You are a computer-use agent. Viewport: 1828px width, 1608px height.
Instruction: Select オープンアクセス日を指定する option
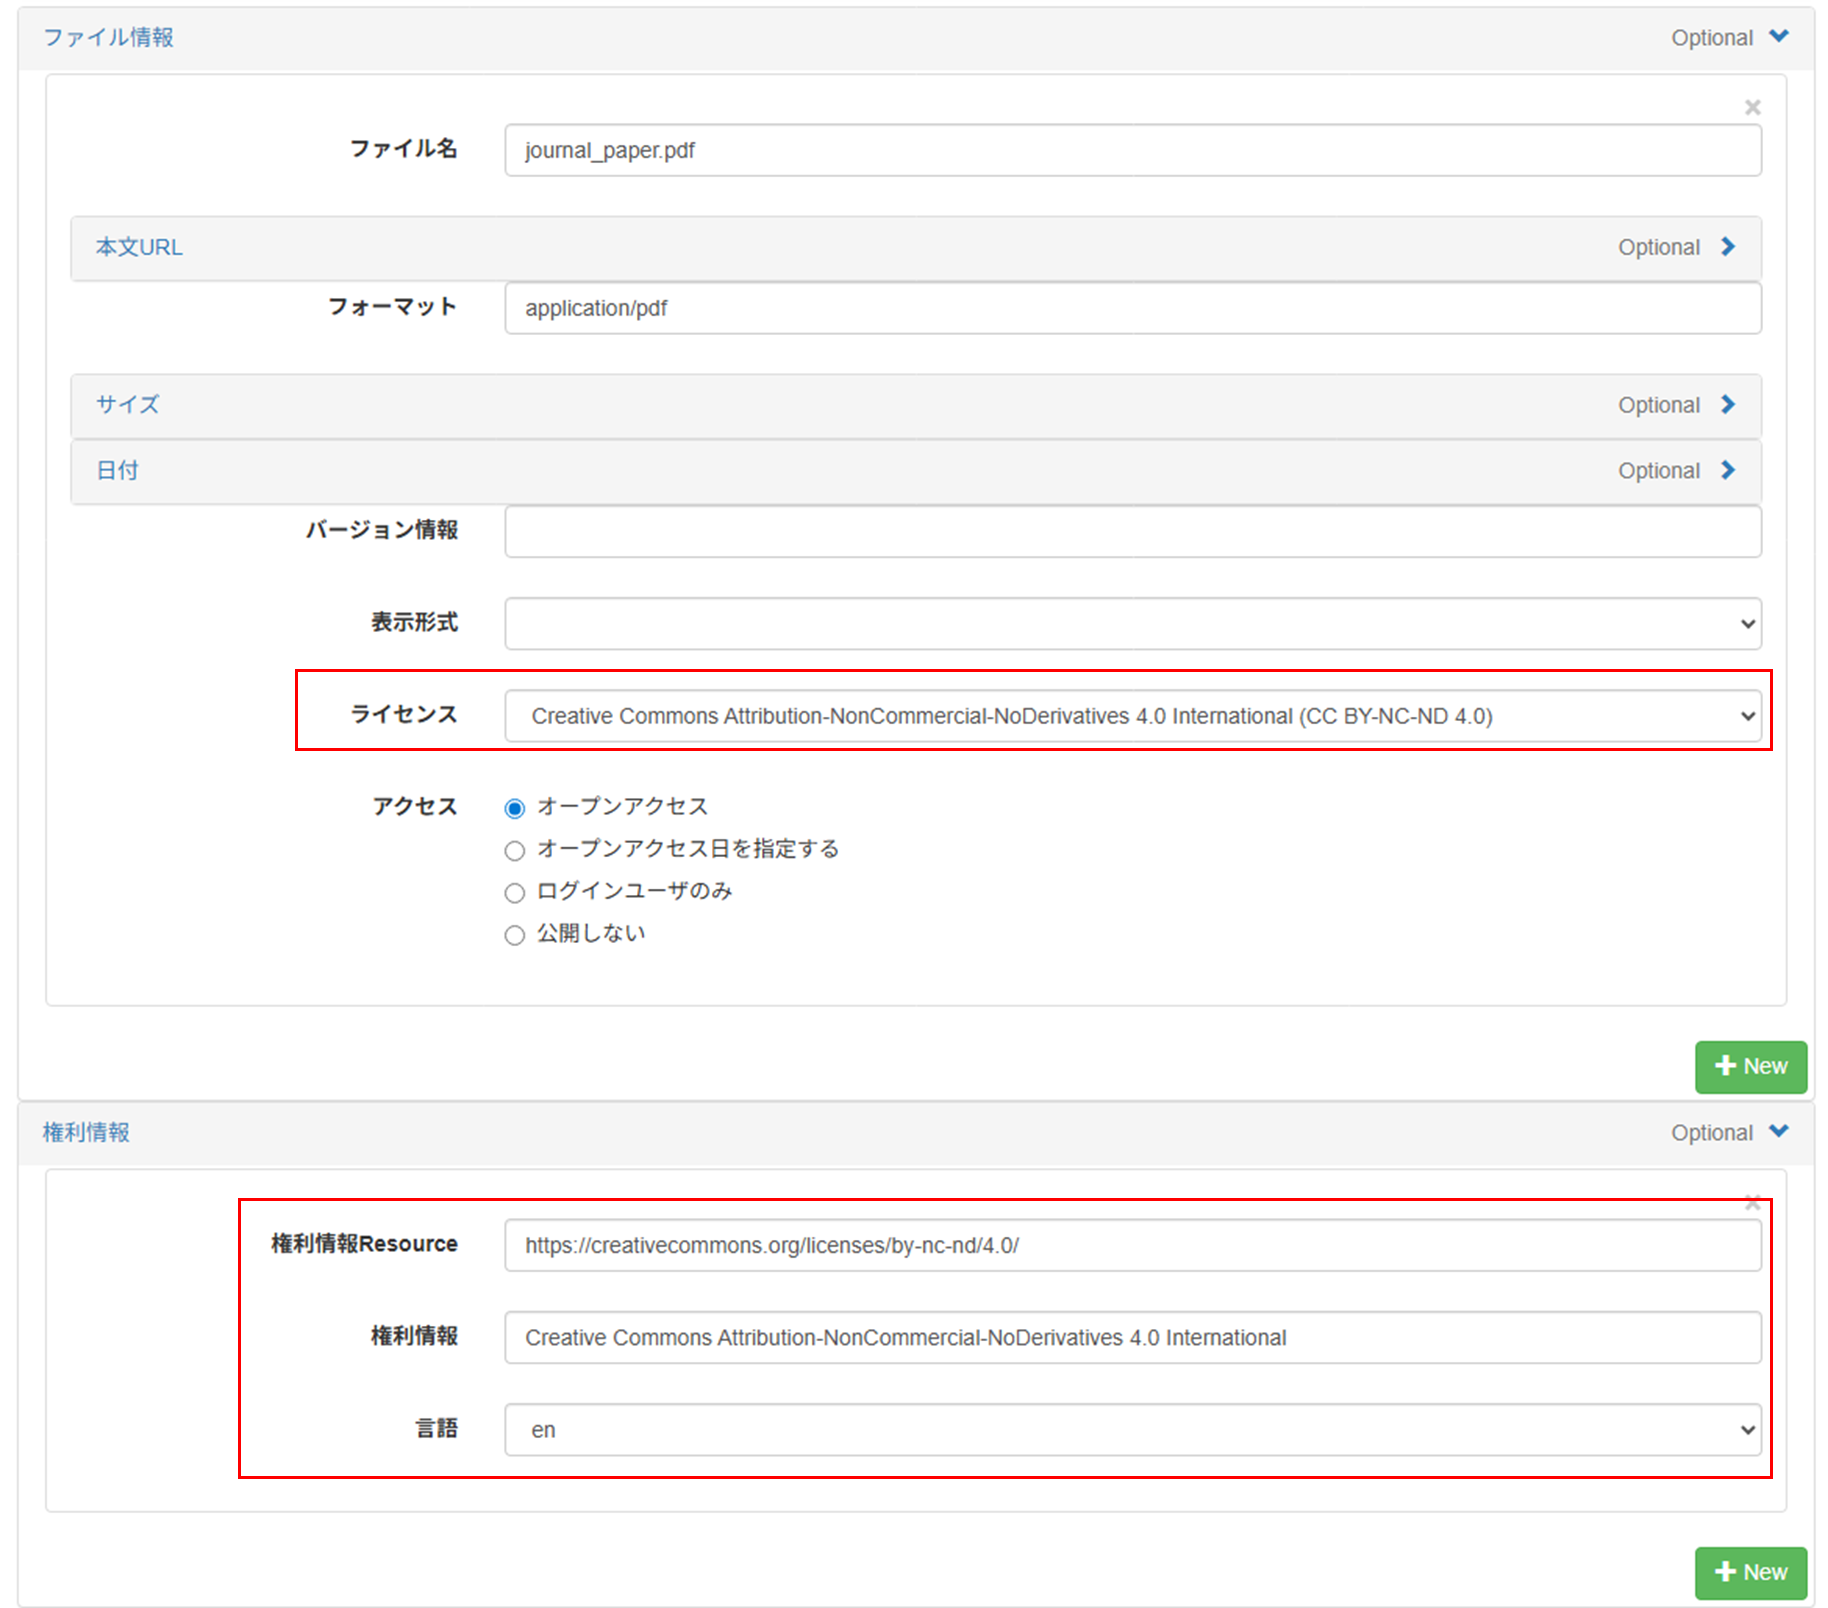click(x=515, y=851)
